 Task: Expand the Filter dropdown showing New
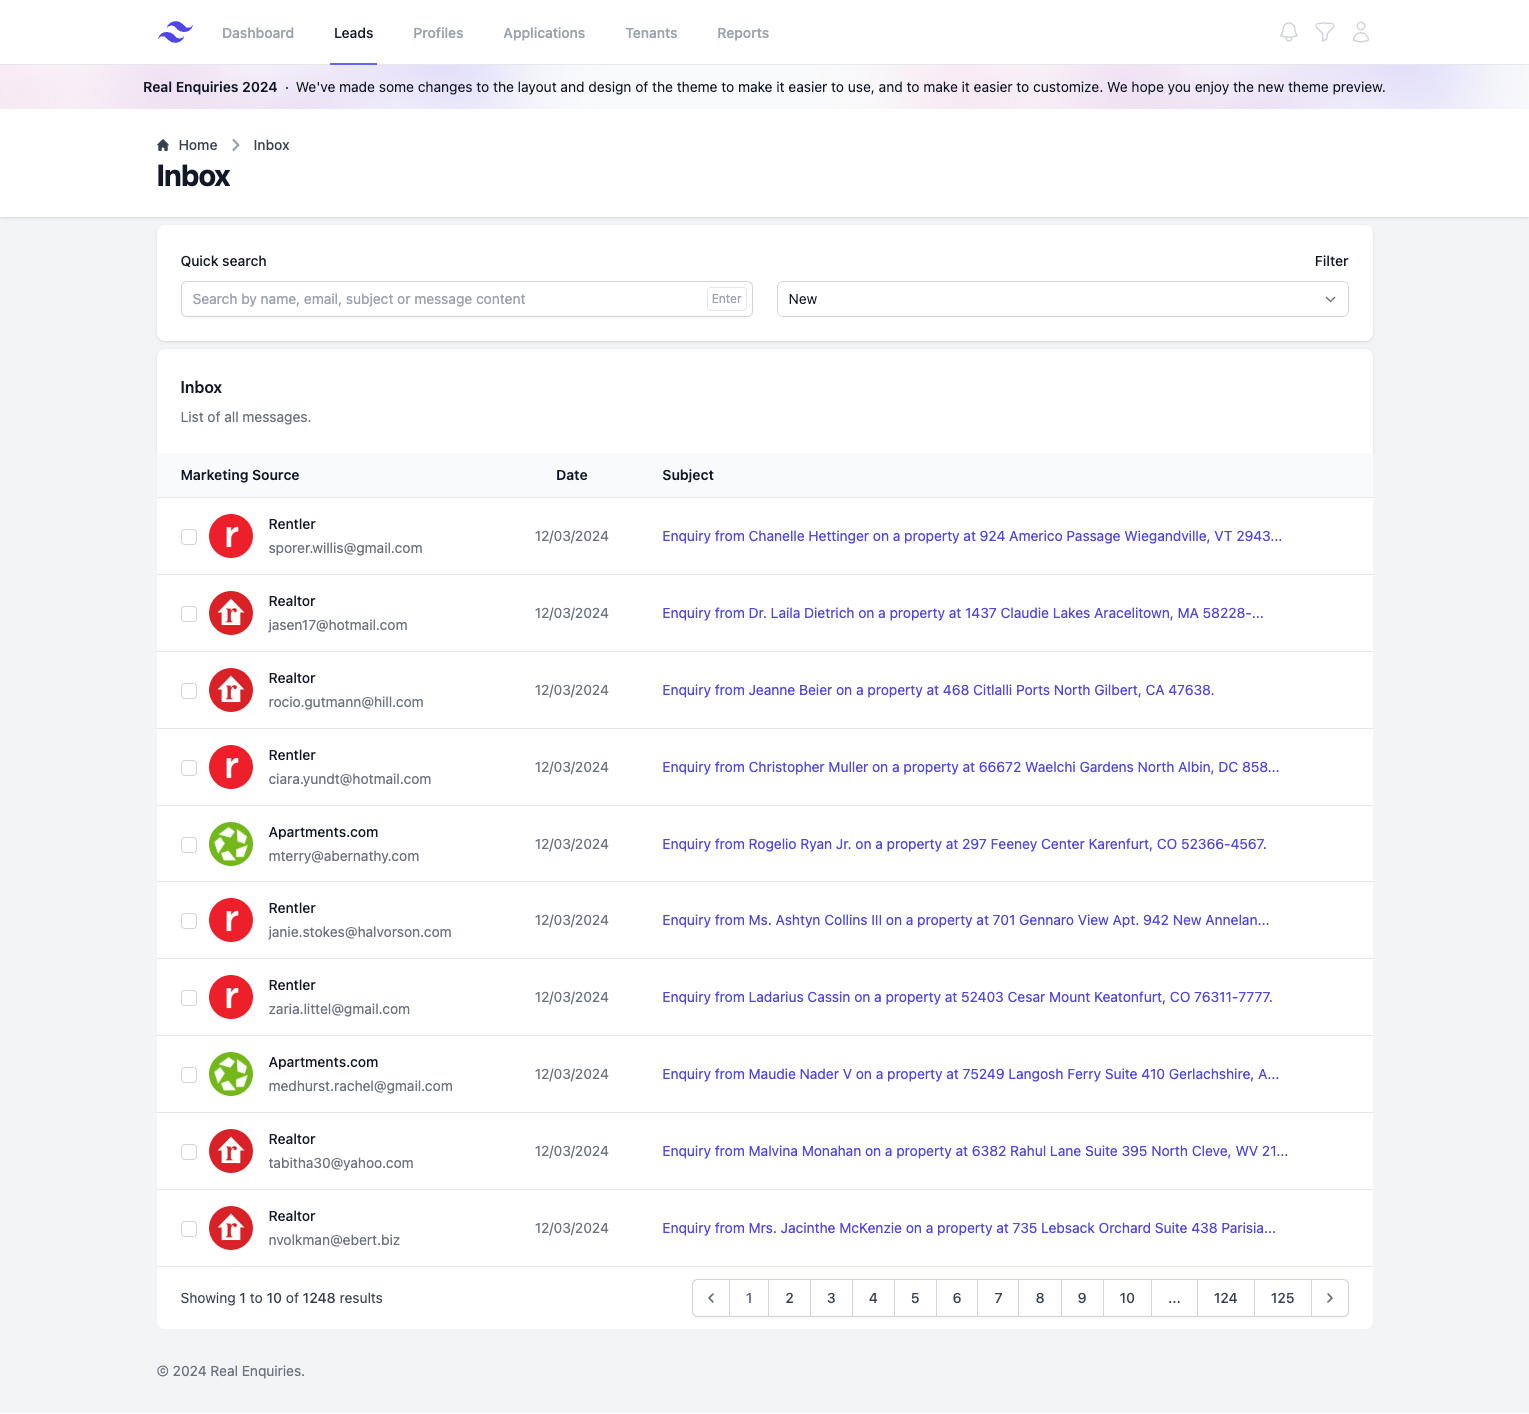1062,299
